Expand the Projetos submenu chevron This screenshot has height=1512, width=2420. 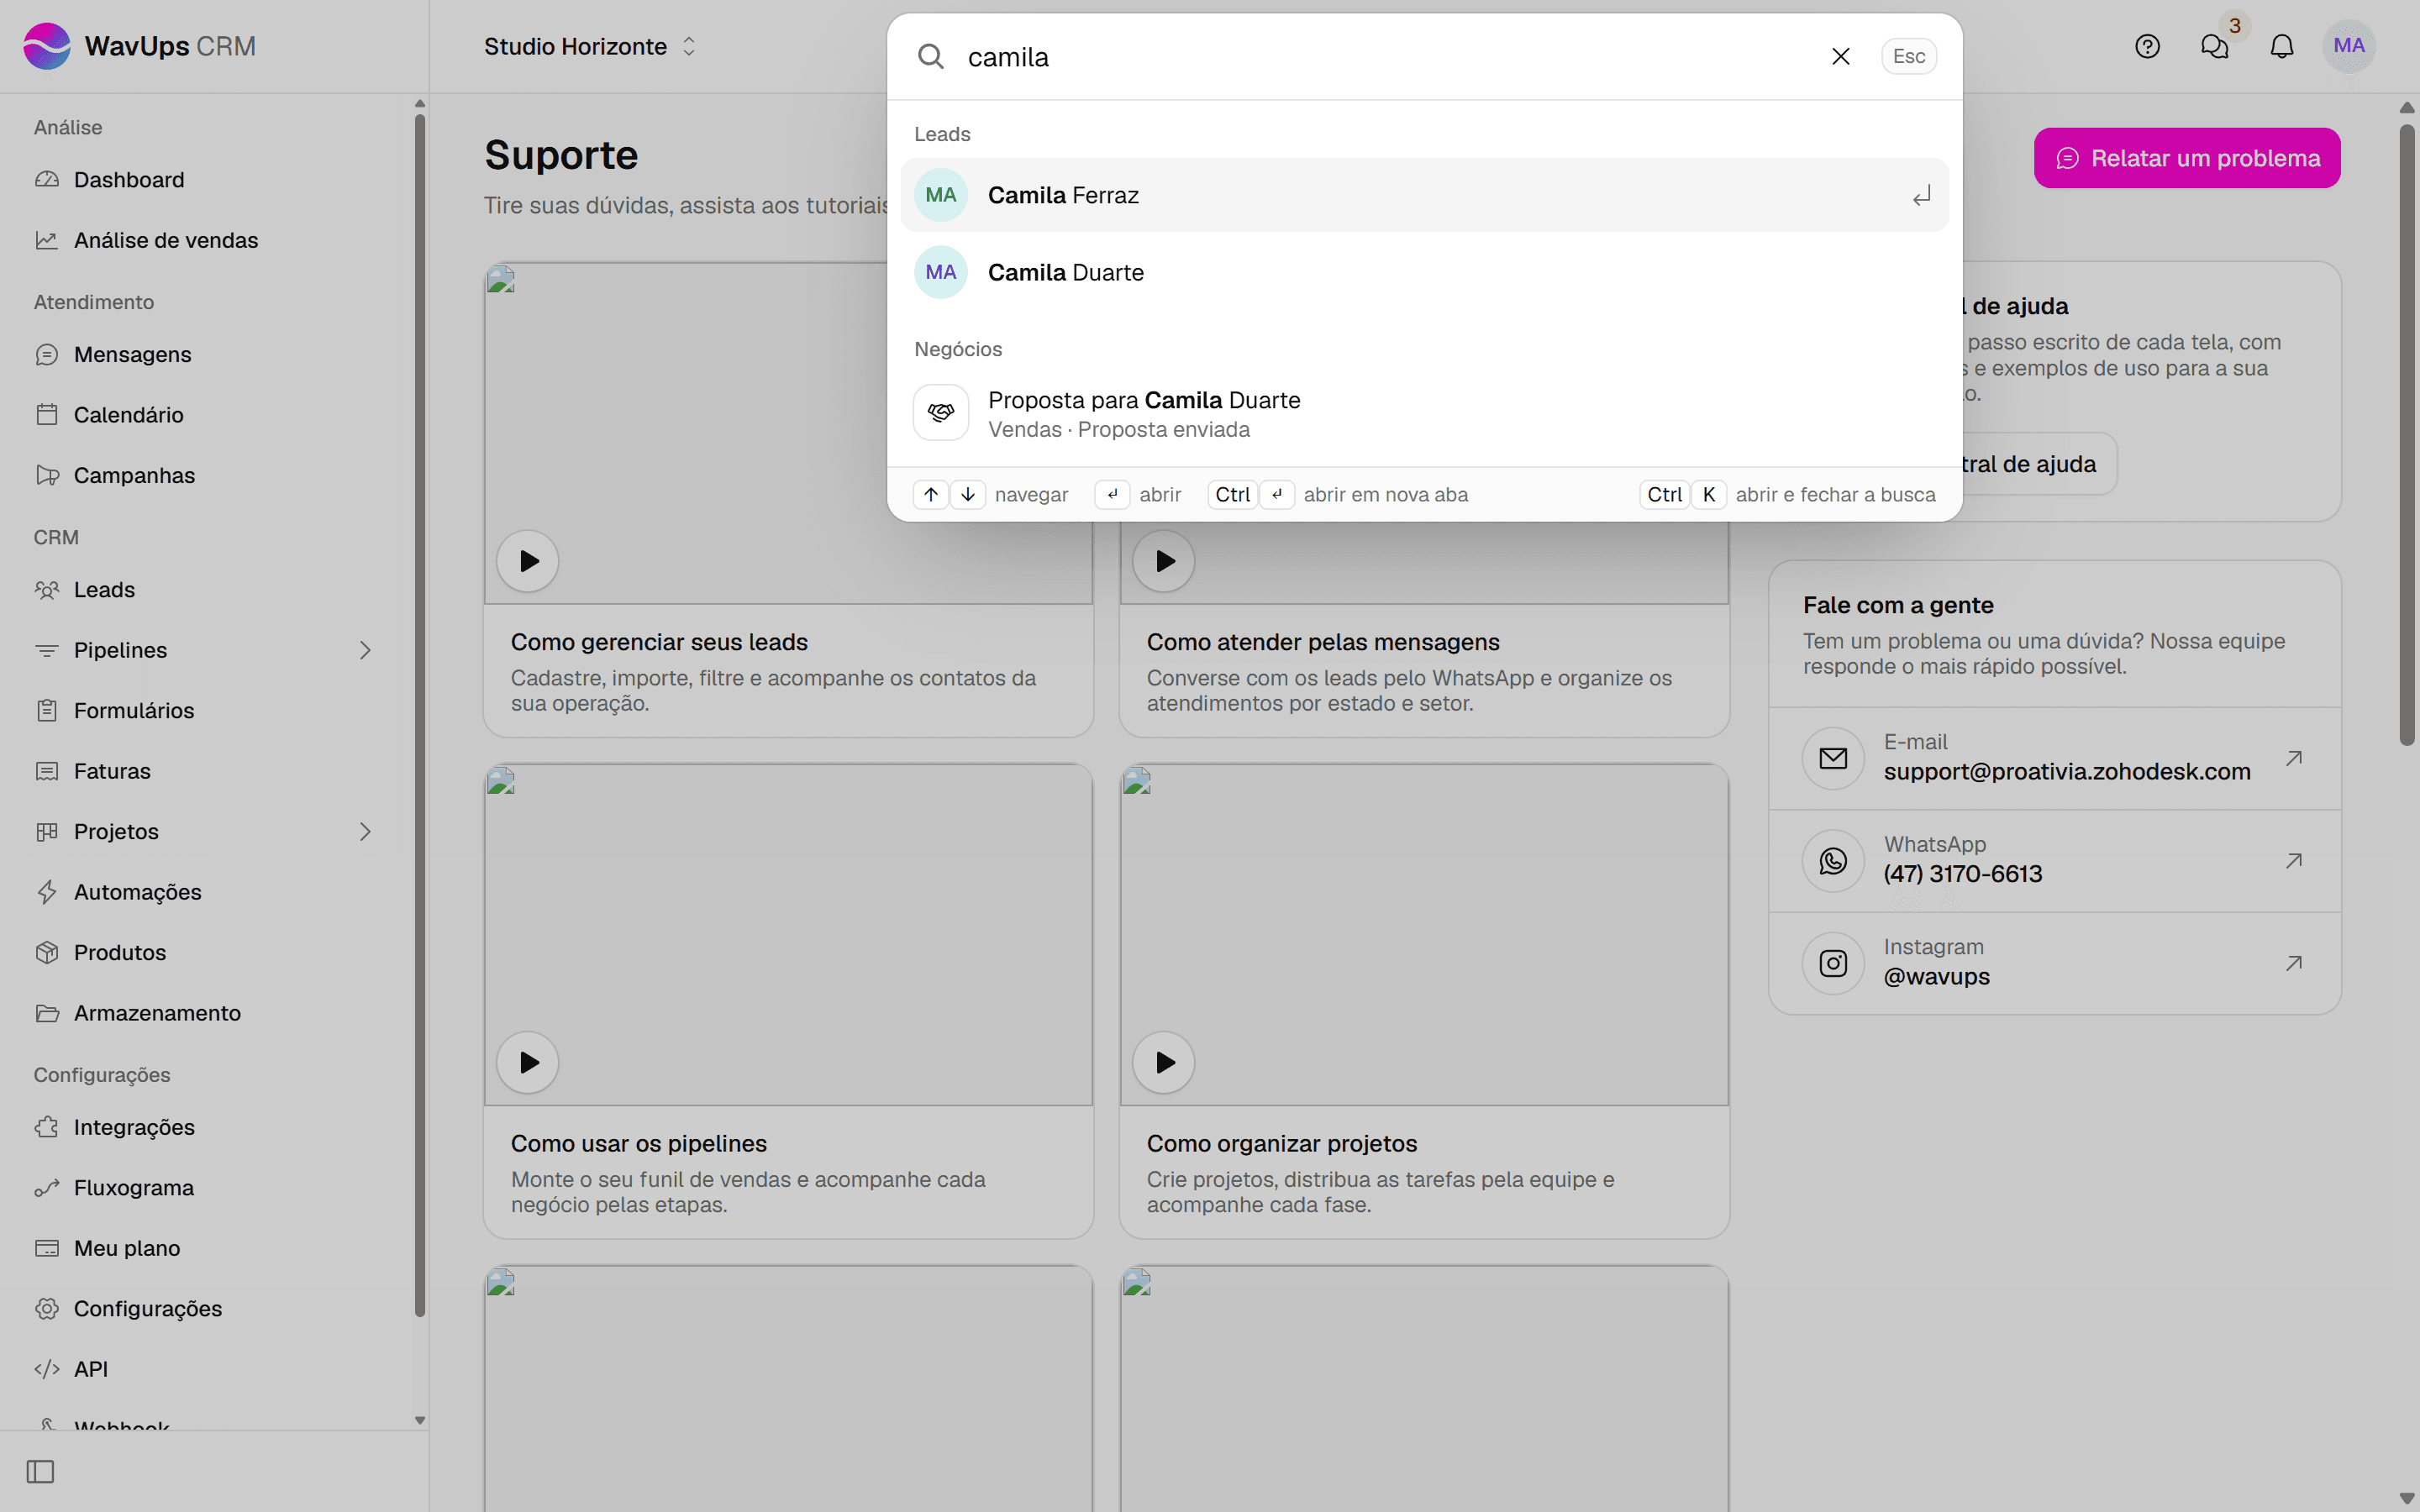pyautogui.click(x=365, y=831)
